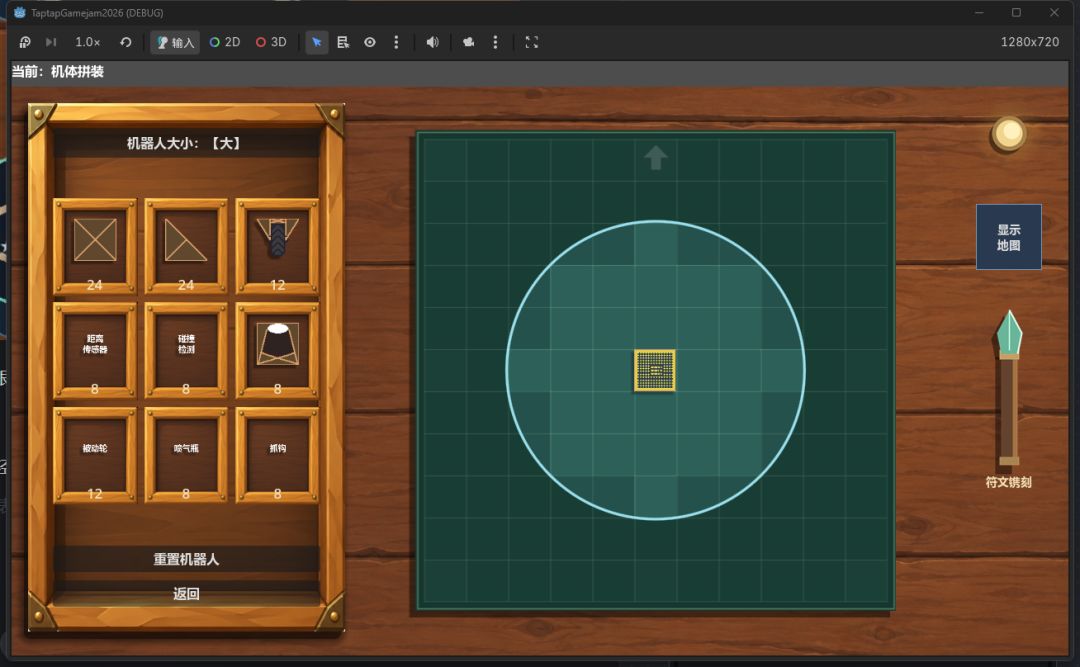Viewport: 1080px width, 667px height.
Task: Click the 1.0× game speed value
Action: [x=87, y=42]
